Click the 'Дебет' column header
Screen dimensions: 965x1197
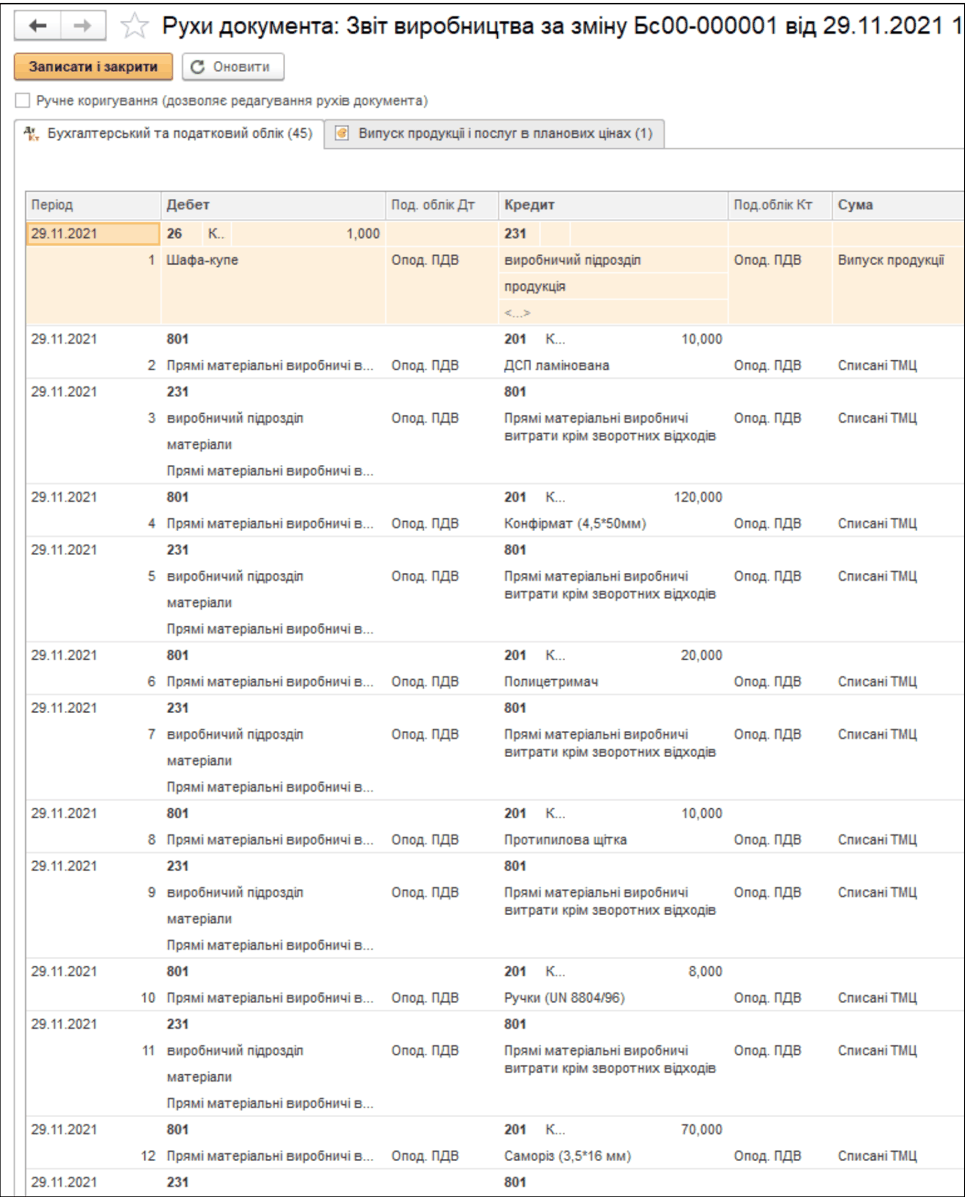(273, 205)
